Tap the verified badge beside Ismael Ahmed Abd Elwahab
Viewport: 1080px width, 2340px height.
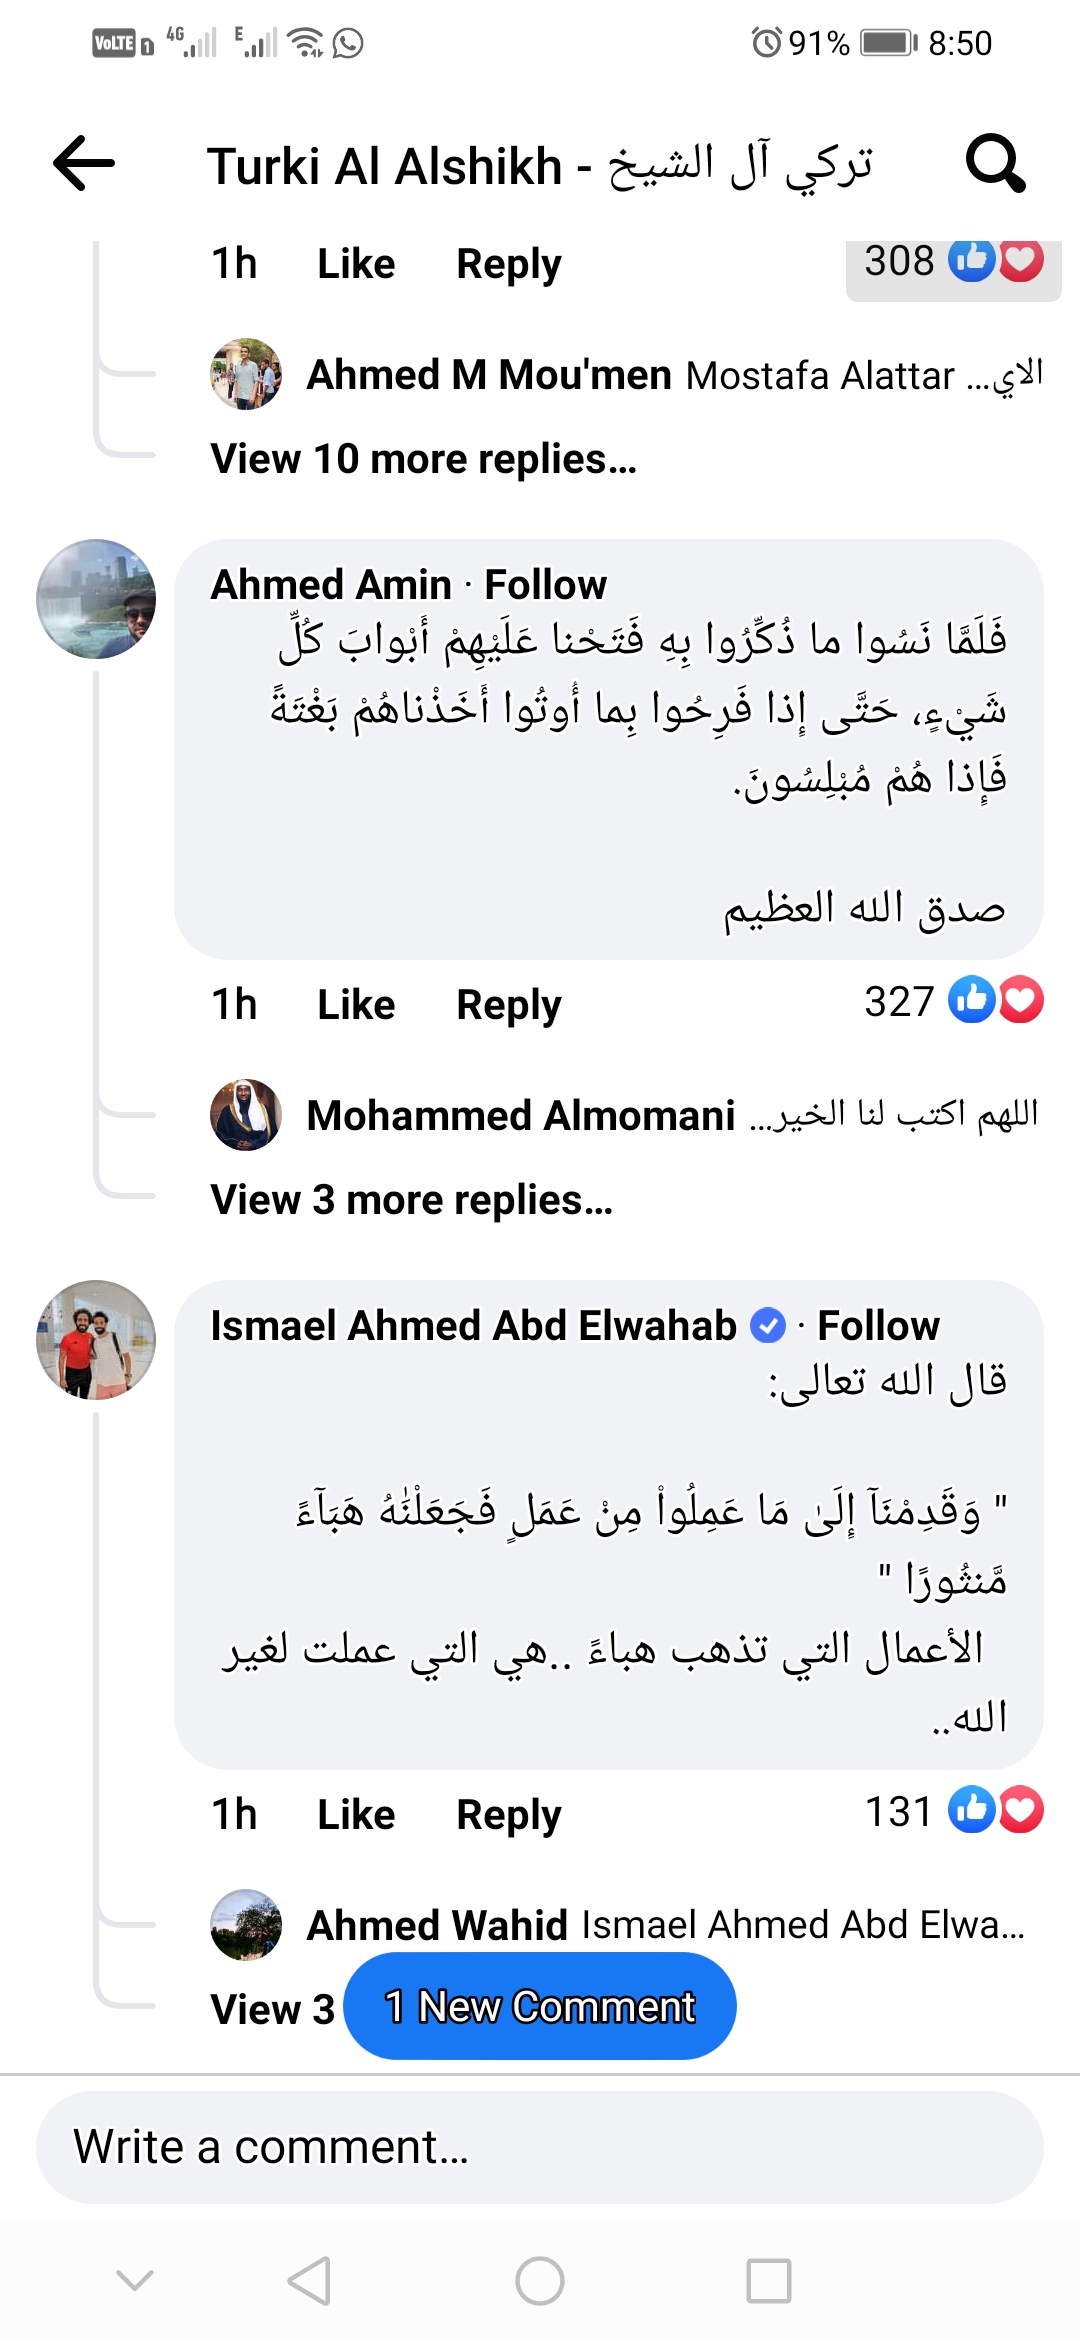767,1324
